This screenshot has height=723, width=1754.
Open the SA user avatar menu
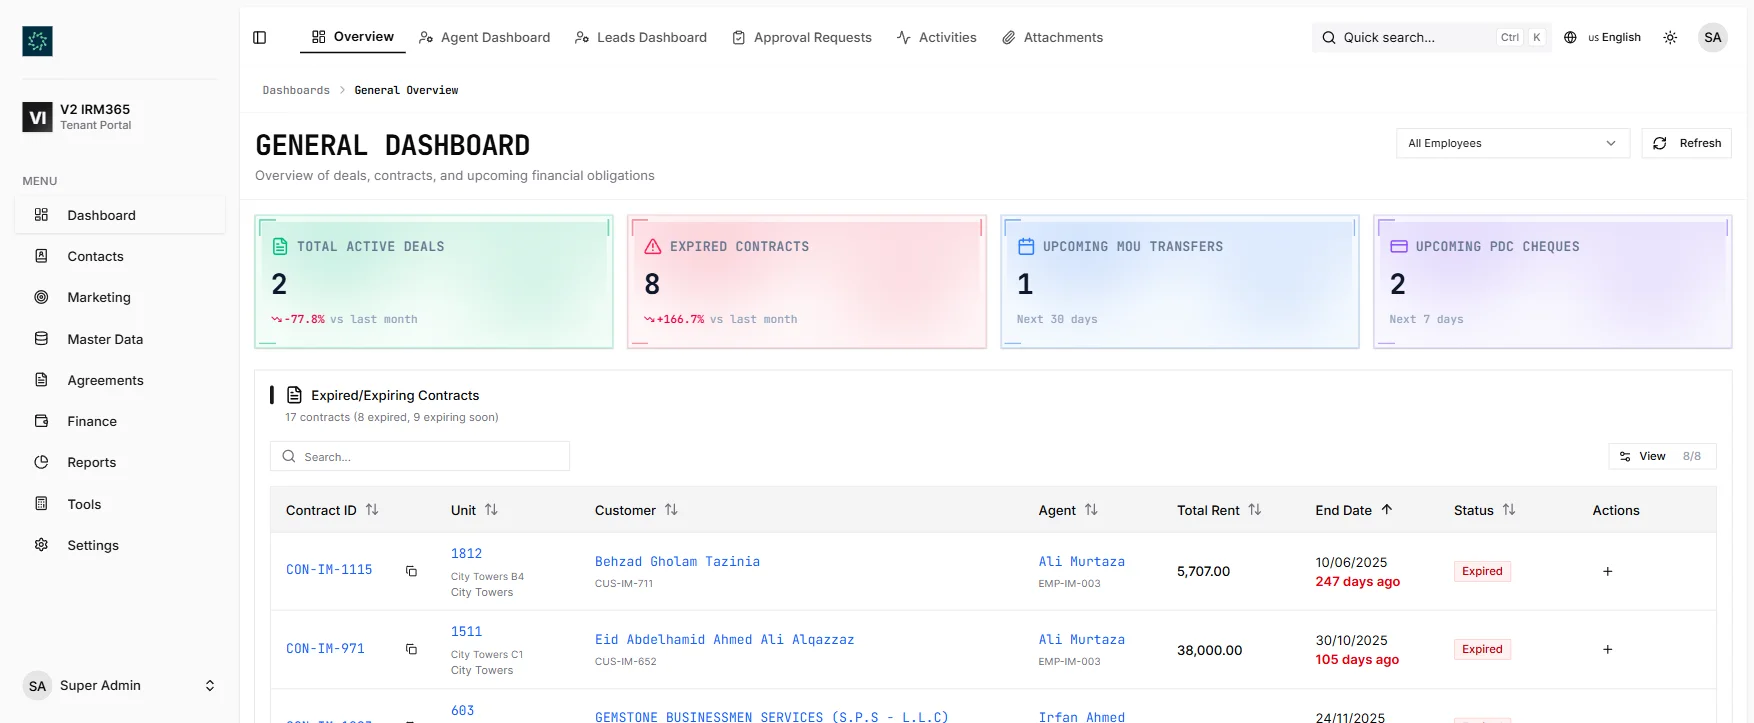[x=1713, y=38]
